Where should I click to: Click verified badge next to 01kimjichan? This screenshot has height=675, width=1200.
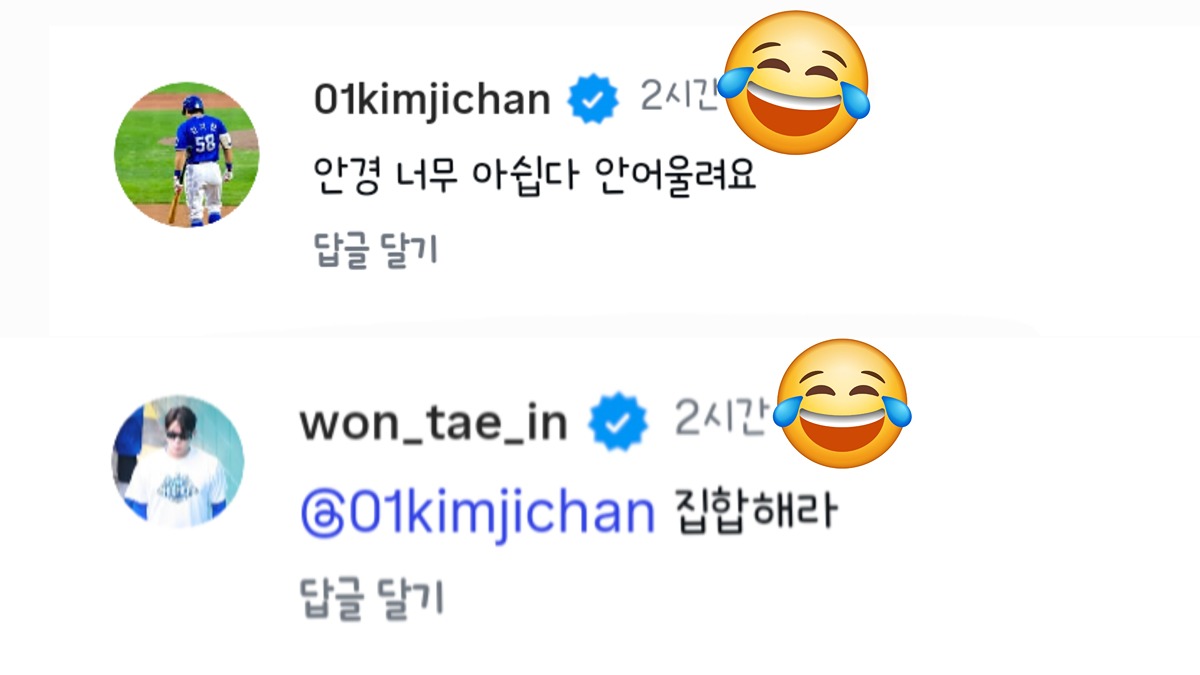(592, 100)
